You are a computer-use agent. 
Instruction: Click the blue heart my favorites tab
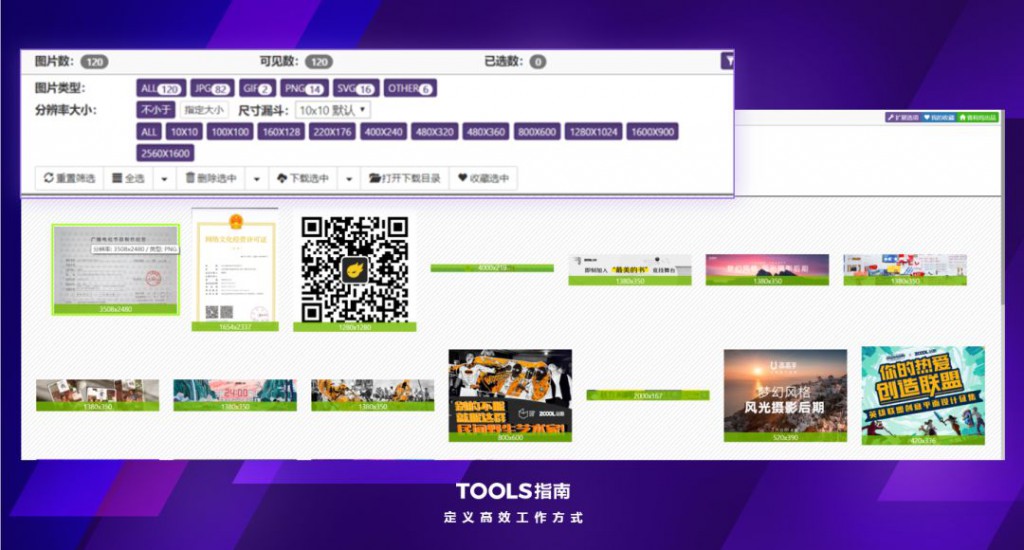tap(939, 118)
